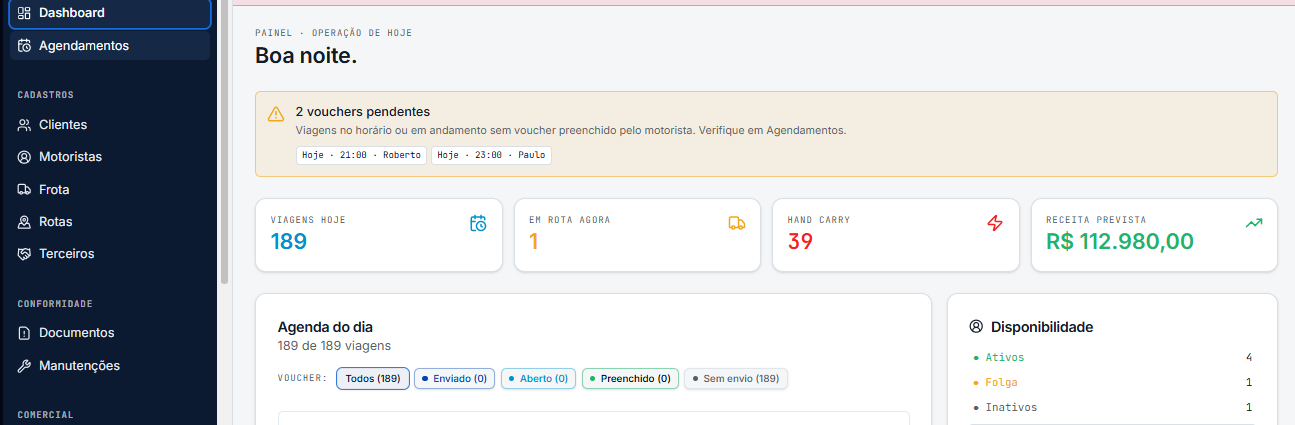Click the Inativos availability row

[x=1112, y=407]
